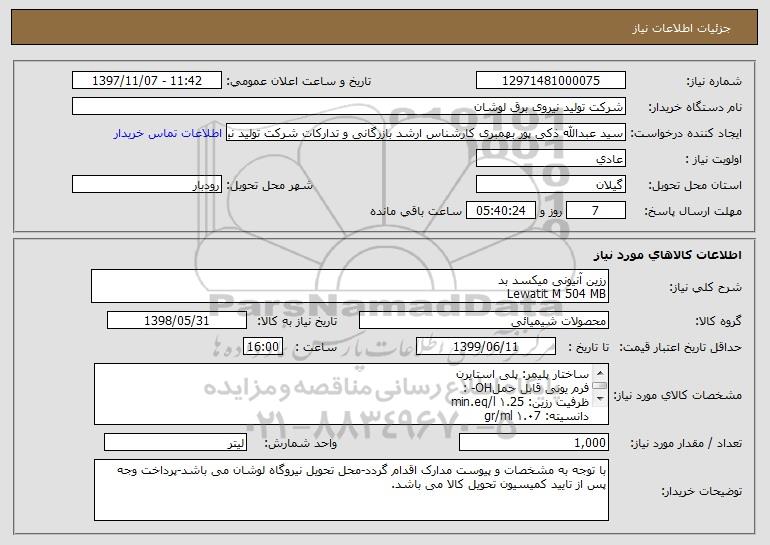This screenshot has width=770, height=545.
Task: Open the buyer contact information link
Action: coord(168,134)
